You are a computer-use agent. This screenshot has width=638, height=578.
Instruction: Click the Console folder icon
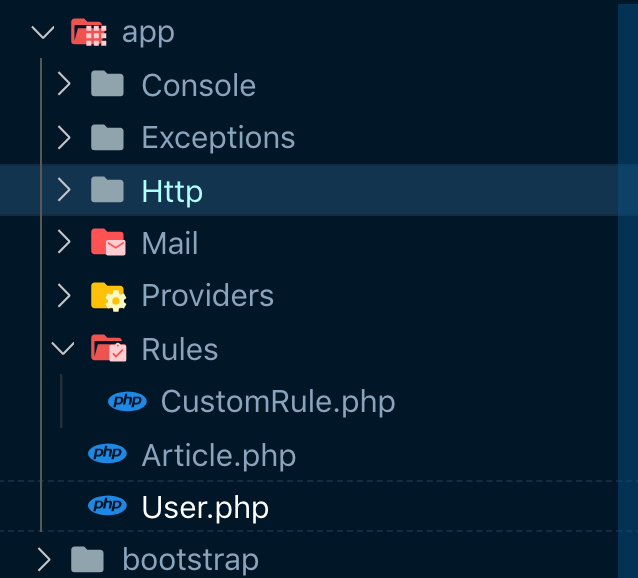click(107, 85)
